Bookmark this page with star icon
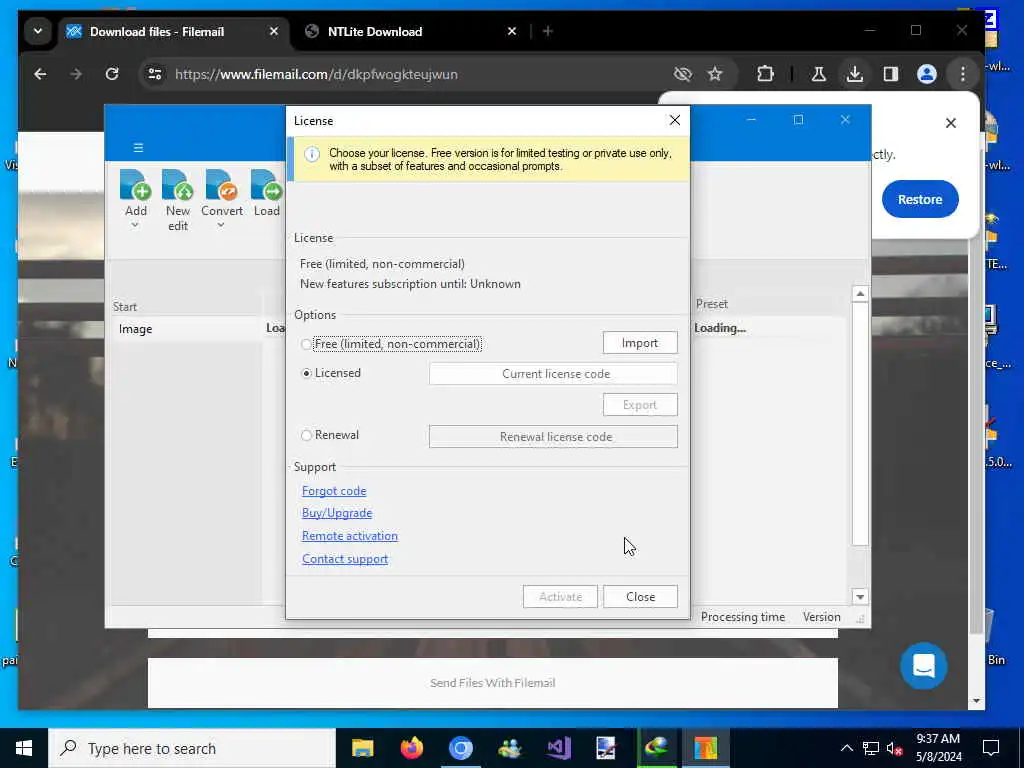Viewport: 1024px width, 768px height. click(715, 74)
